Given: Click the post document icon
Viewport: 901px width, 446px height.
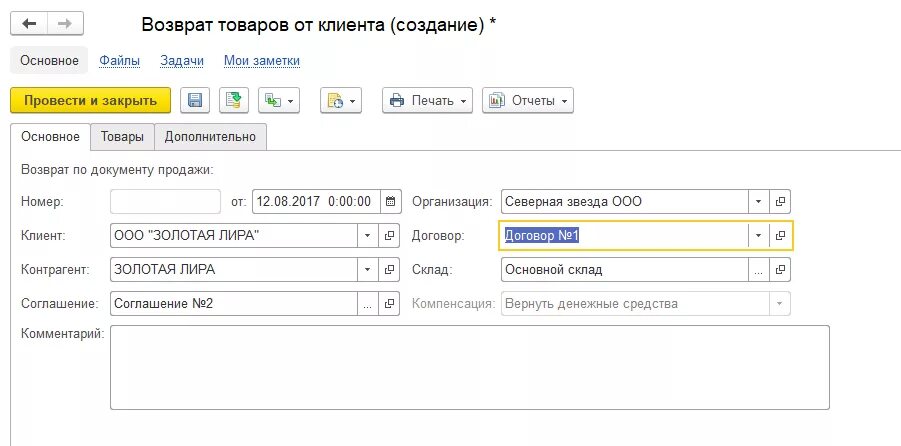Looking at the screenshot, I should click(x=234, y=101).
